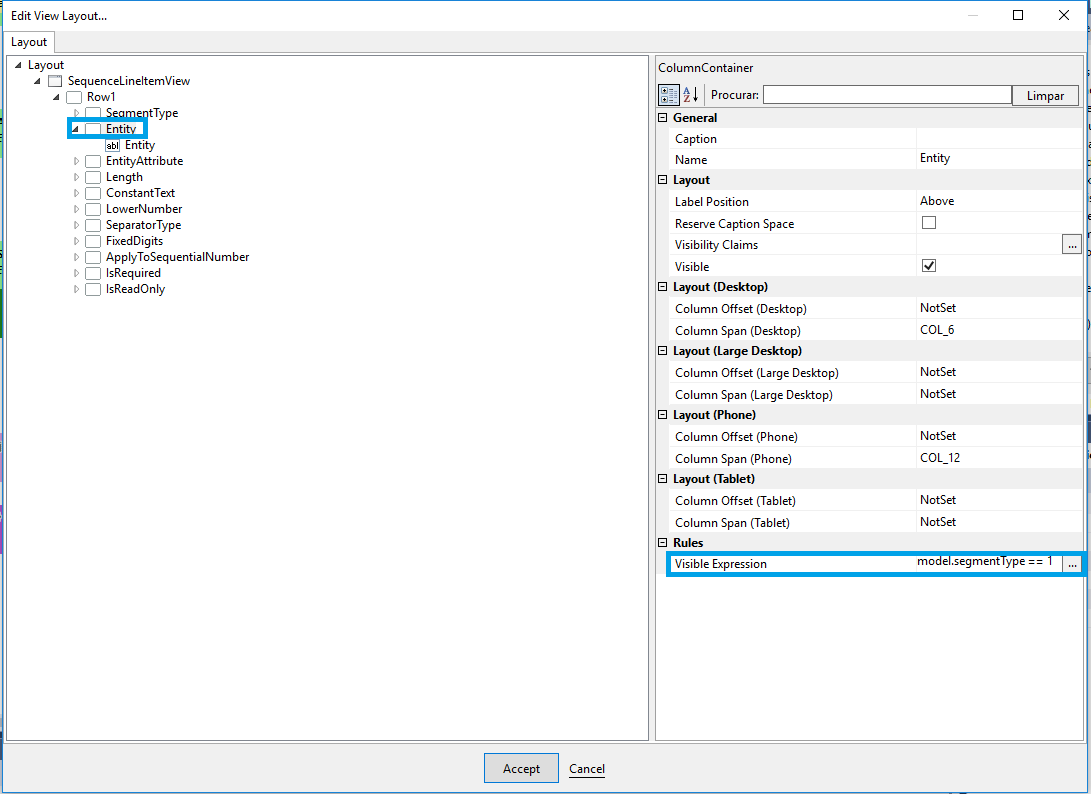This screenshot has width=1091, height=794.
Task: Expand the ConstantText node
Action: 76,193
